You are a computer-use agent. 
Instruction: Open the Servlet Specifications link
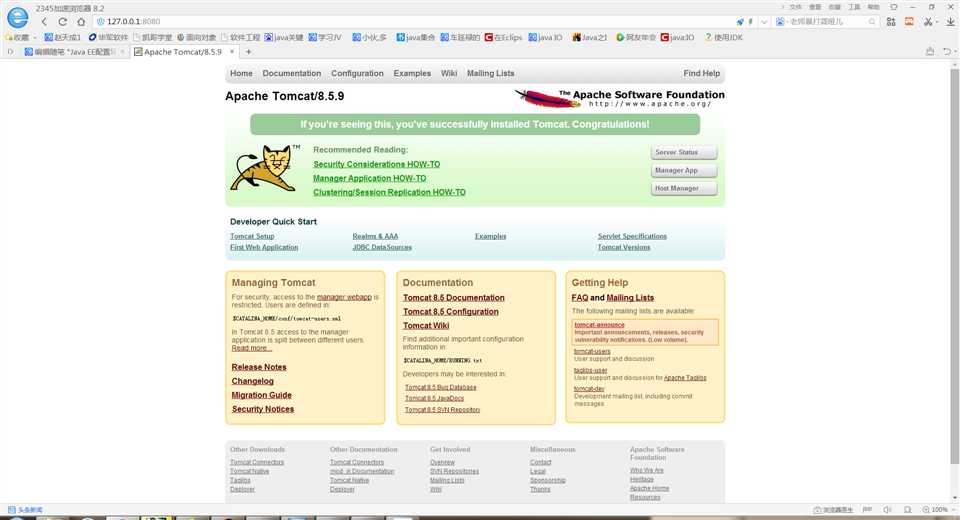[632, 236]
